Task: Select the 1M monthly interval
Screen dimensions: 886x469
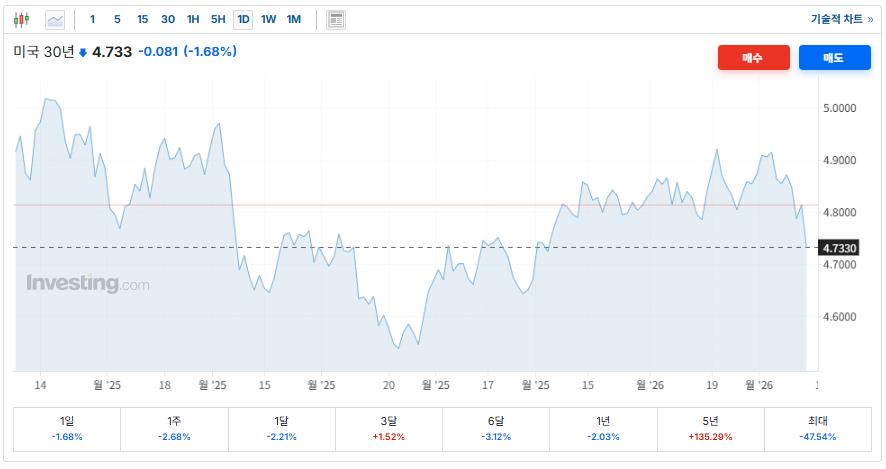Action: 293,19
